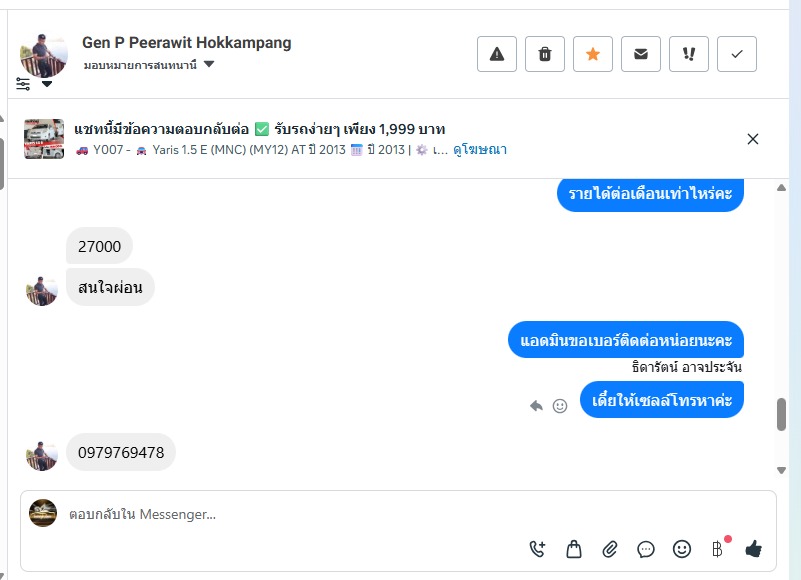Screen dimensions: 801x580
Task: Open saved replies speech bubble icon
Action: pyautogui.click(x=646, y=548)
